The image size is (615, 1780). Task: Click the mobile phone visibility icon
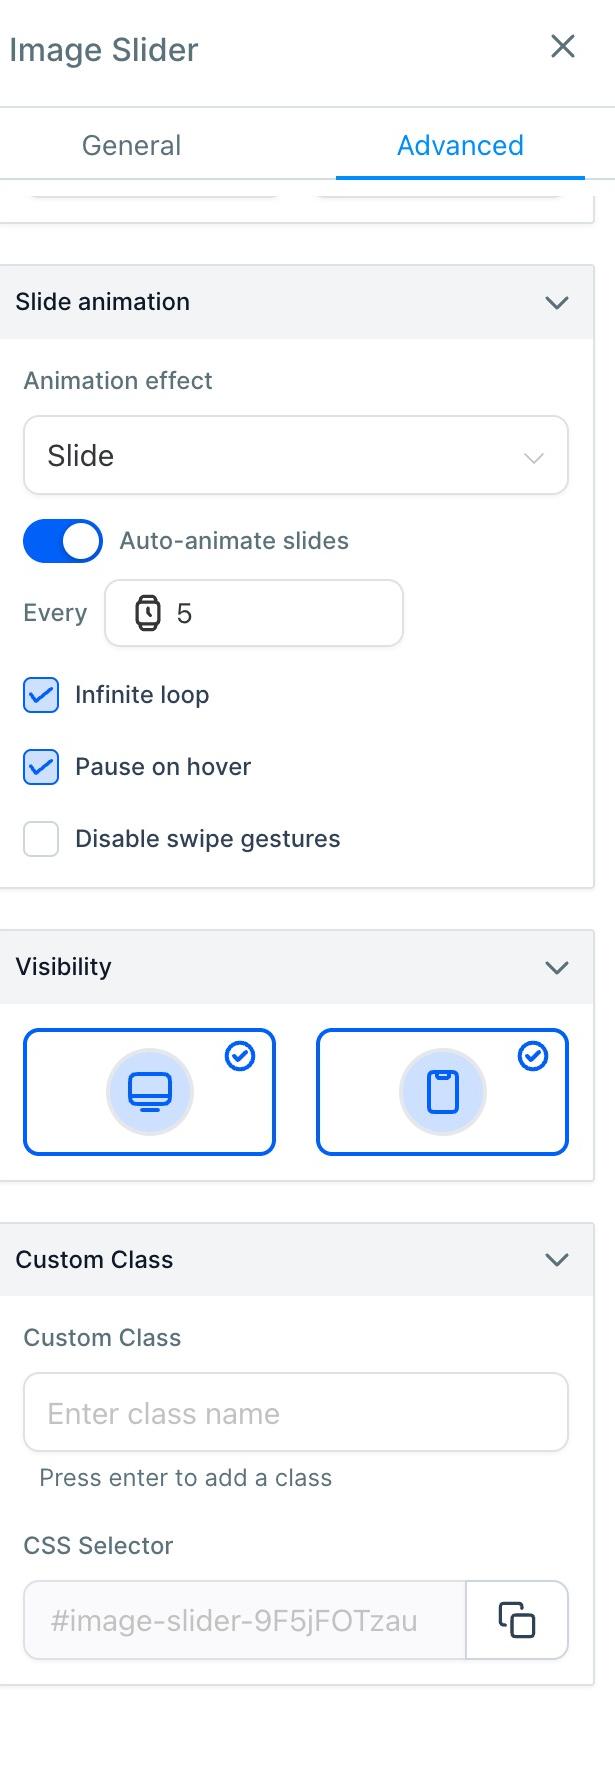coord(443,1092)
